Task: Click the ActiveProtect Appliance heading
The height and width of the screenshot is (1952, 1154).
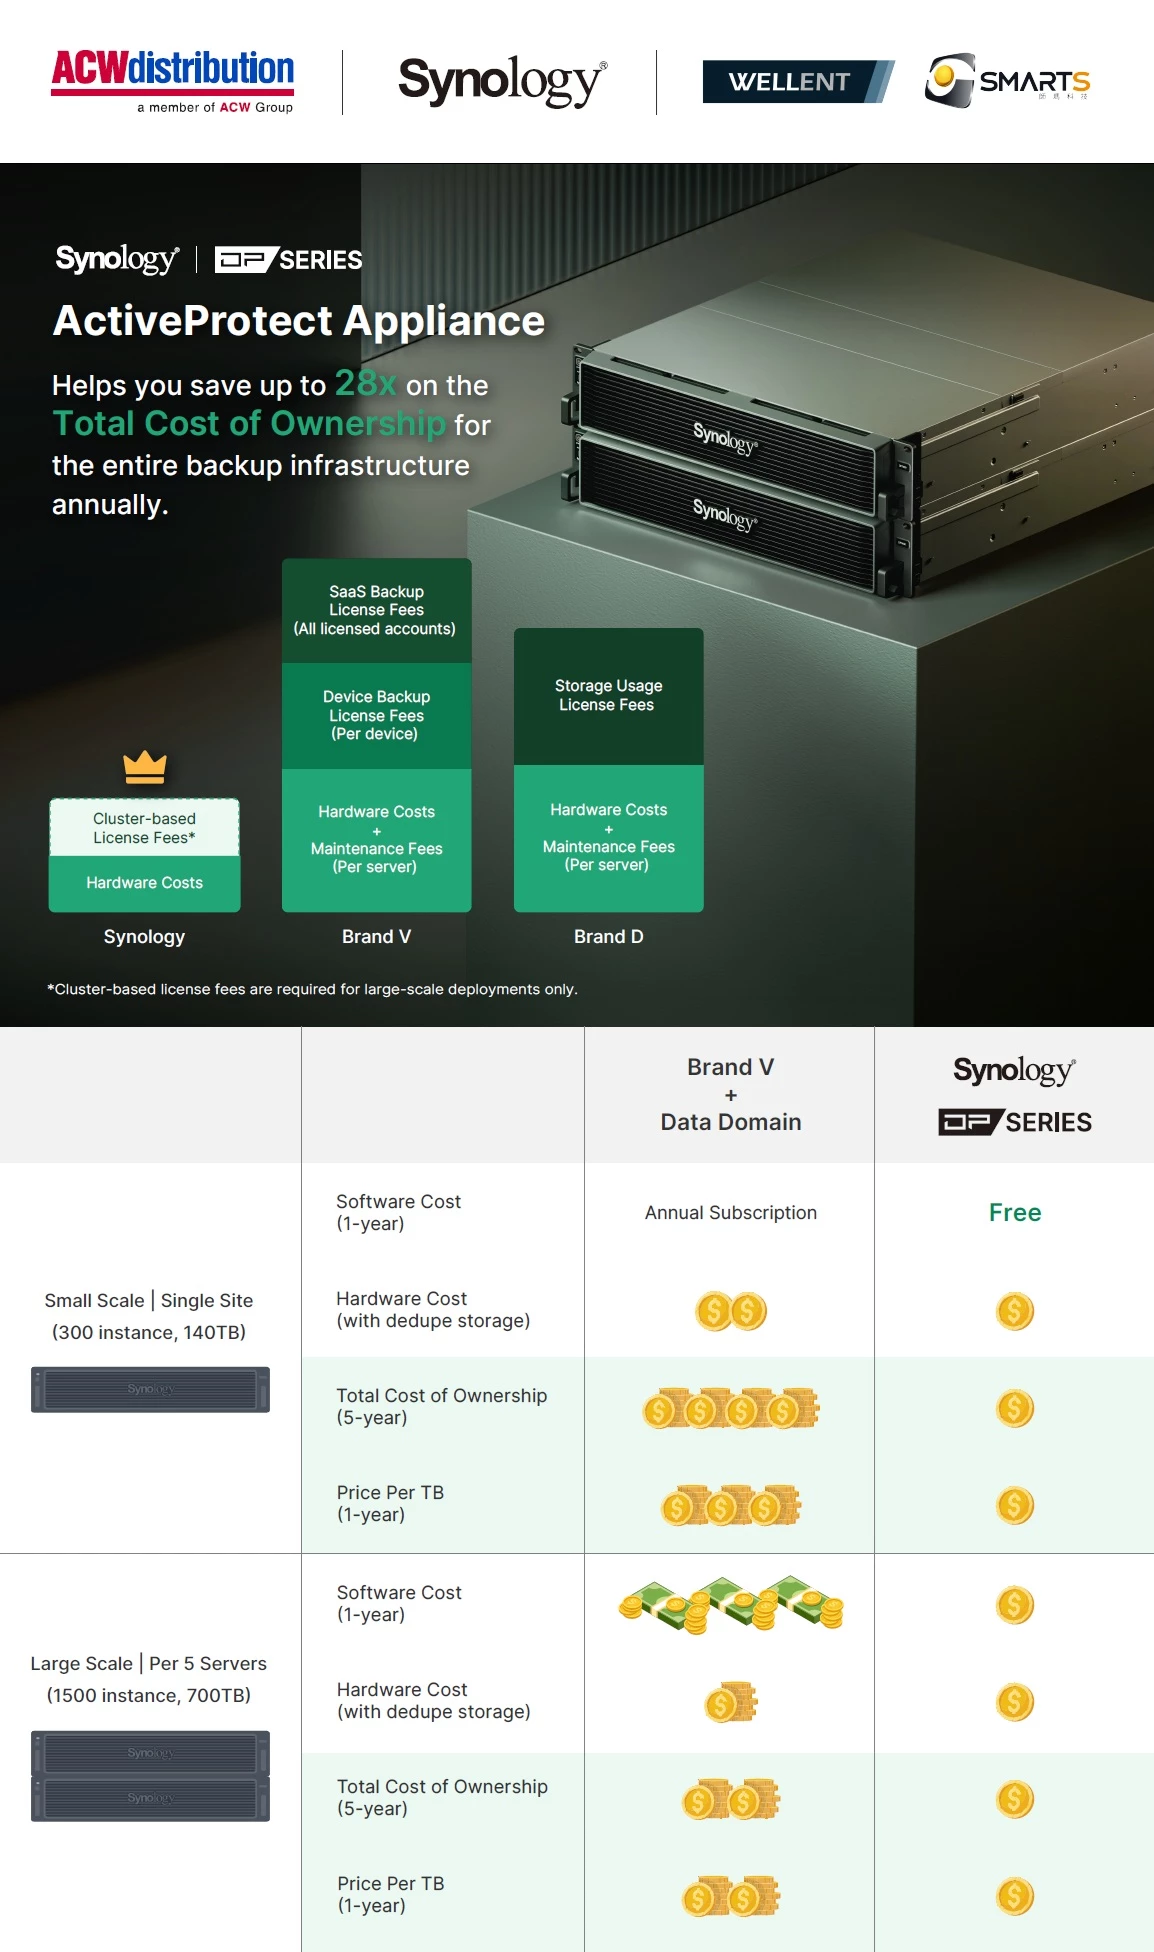Action: (299, 321)
